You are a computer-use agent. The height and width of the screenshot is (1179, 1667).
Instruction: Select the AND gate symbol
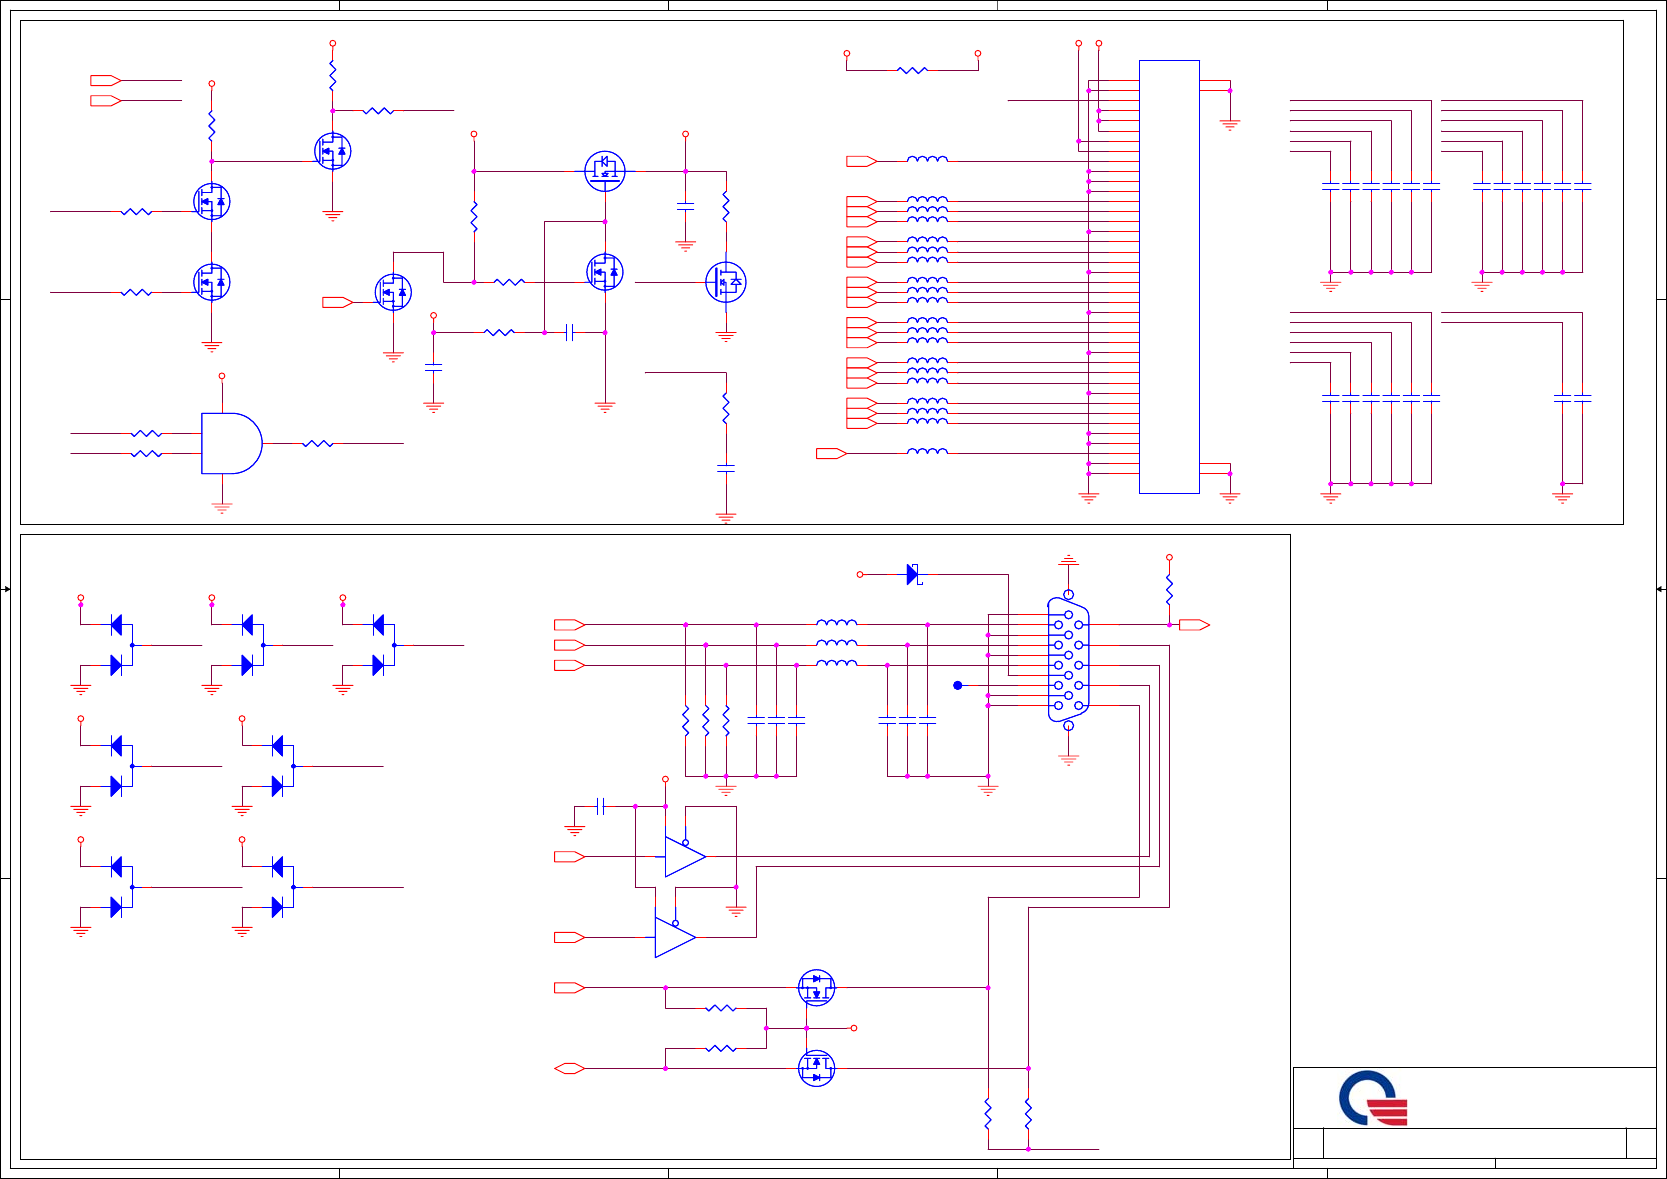232,443
